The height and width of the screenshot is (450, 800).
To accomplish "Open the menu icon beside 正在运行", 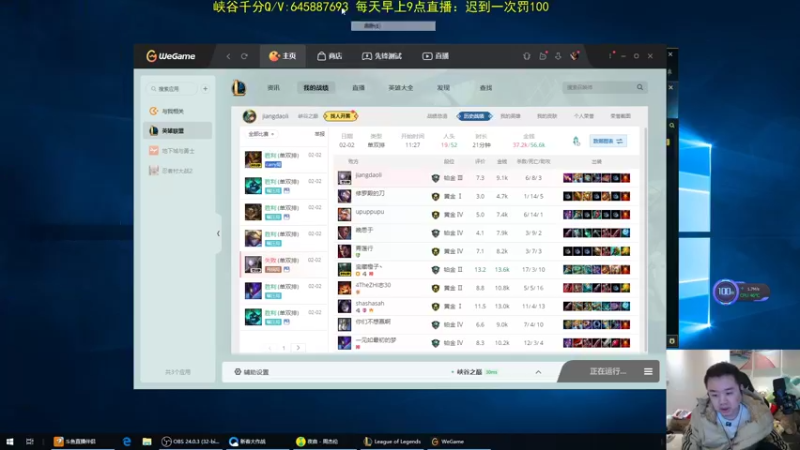I will [648, 371].
